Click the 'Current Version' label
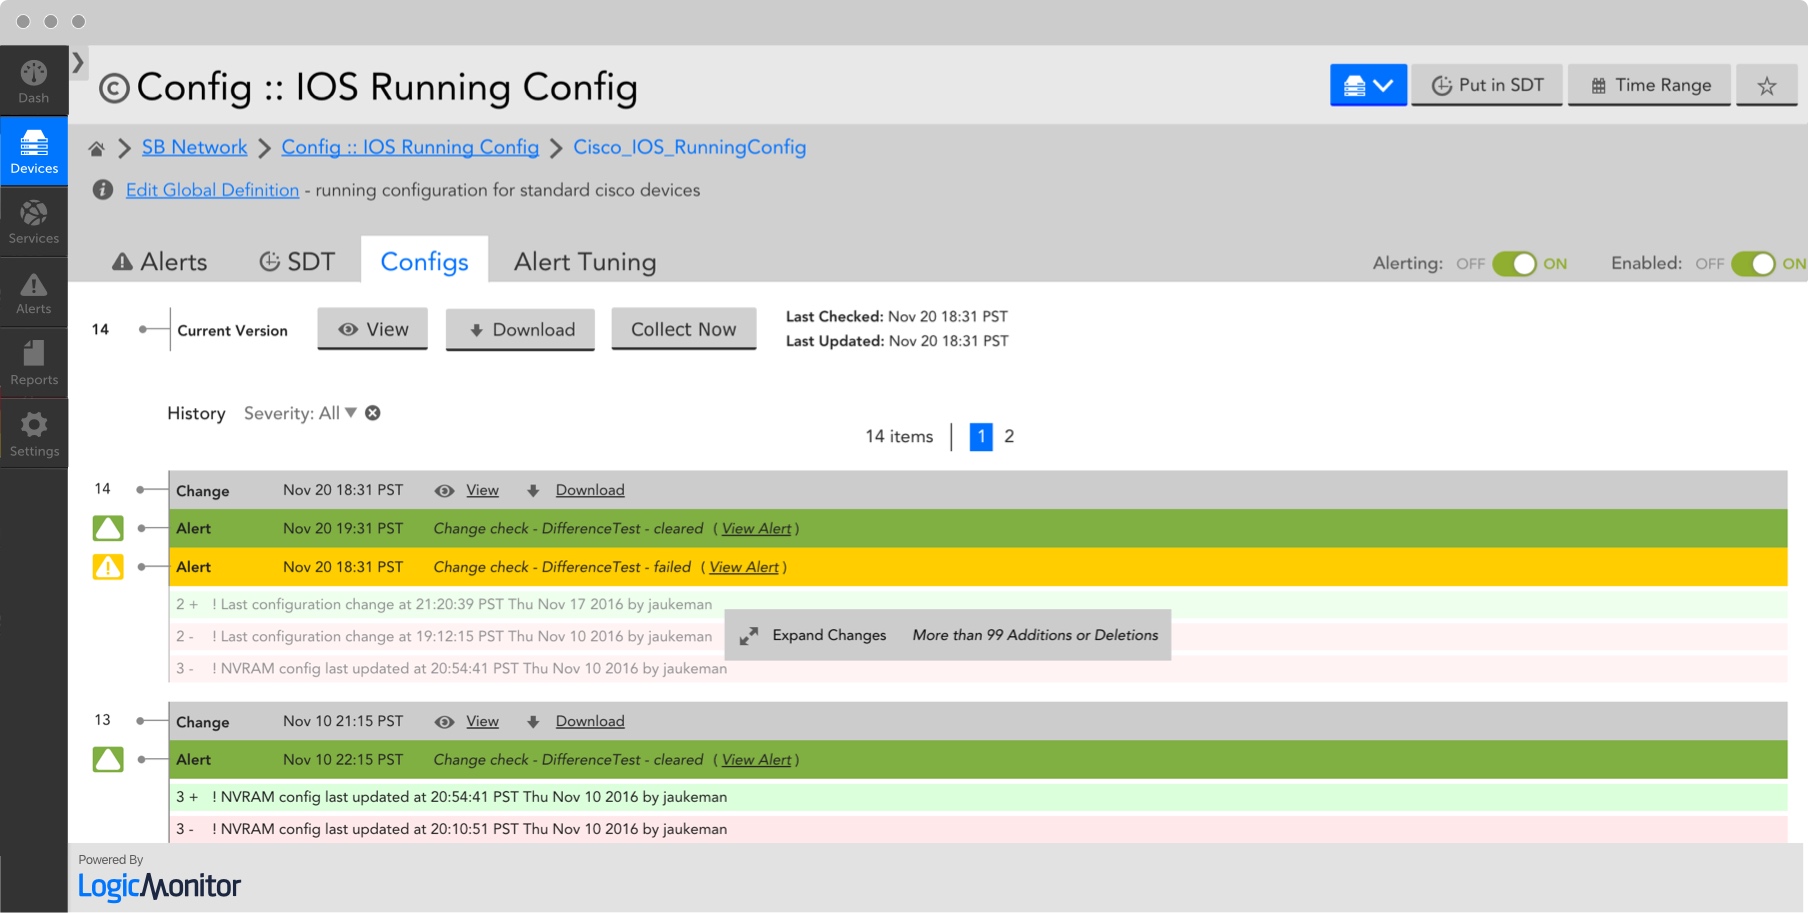Screen dimensions: 1808x913 (x=232, y=331)
